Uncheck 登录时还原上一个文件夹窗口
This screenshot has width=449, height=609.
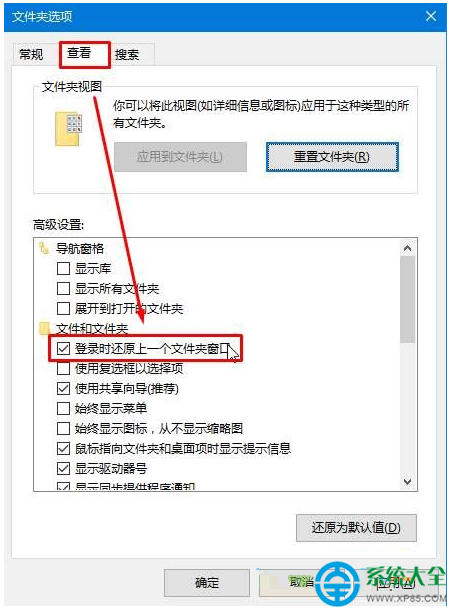(x=63, y=348)
